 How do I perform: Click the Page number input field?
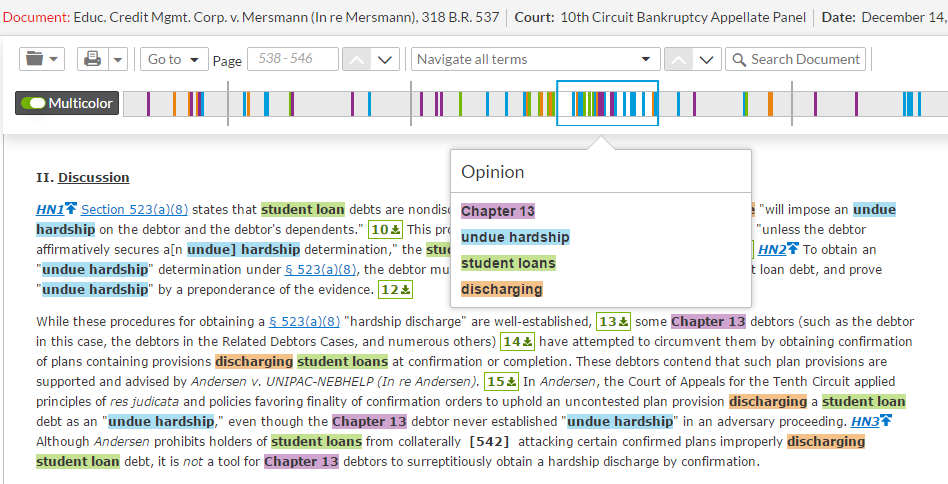pos(293,59)
